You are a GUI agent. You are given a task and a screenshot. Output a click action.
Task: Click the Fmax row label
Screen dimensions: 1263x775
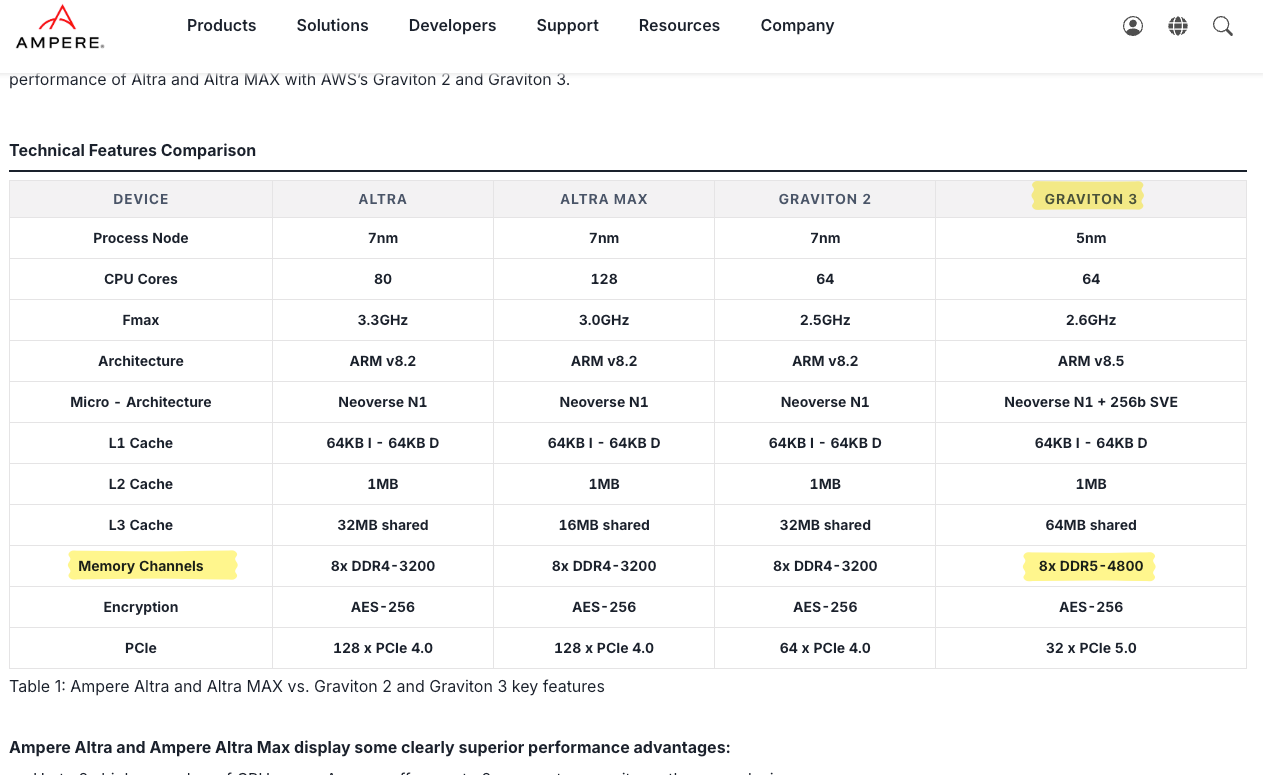point(141,320)
